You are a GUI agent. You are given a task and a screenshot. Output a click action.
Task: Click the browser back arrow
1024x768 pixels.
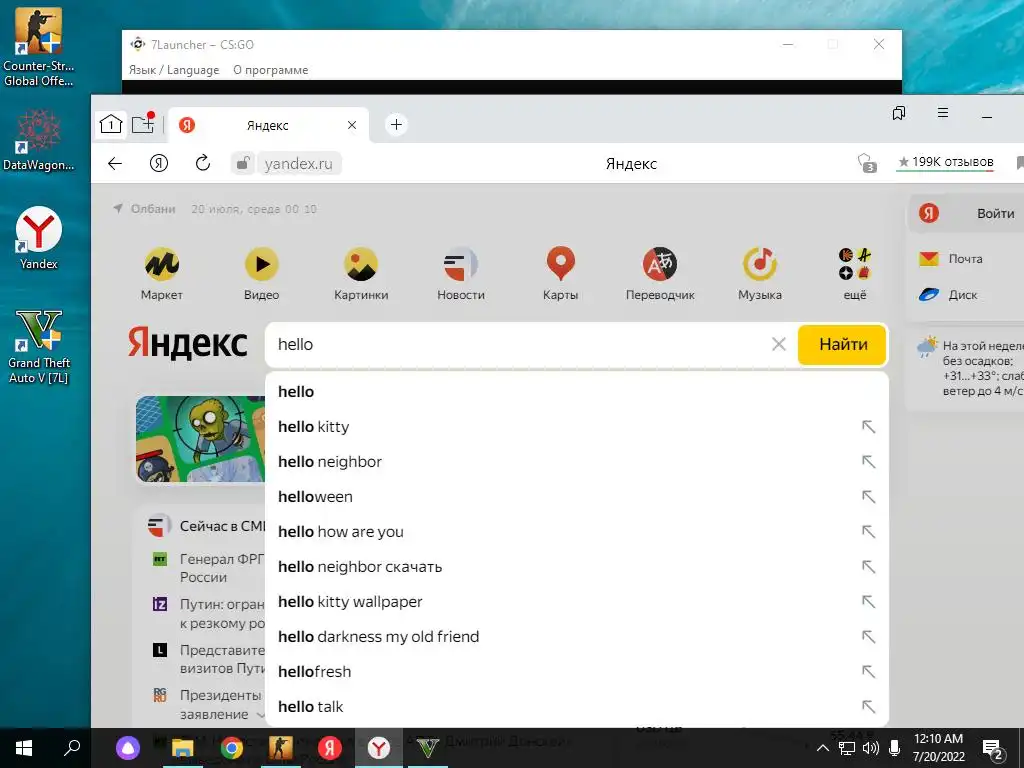(115, 163)
